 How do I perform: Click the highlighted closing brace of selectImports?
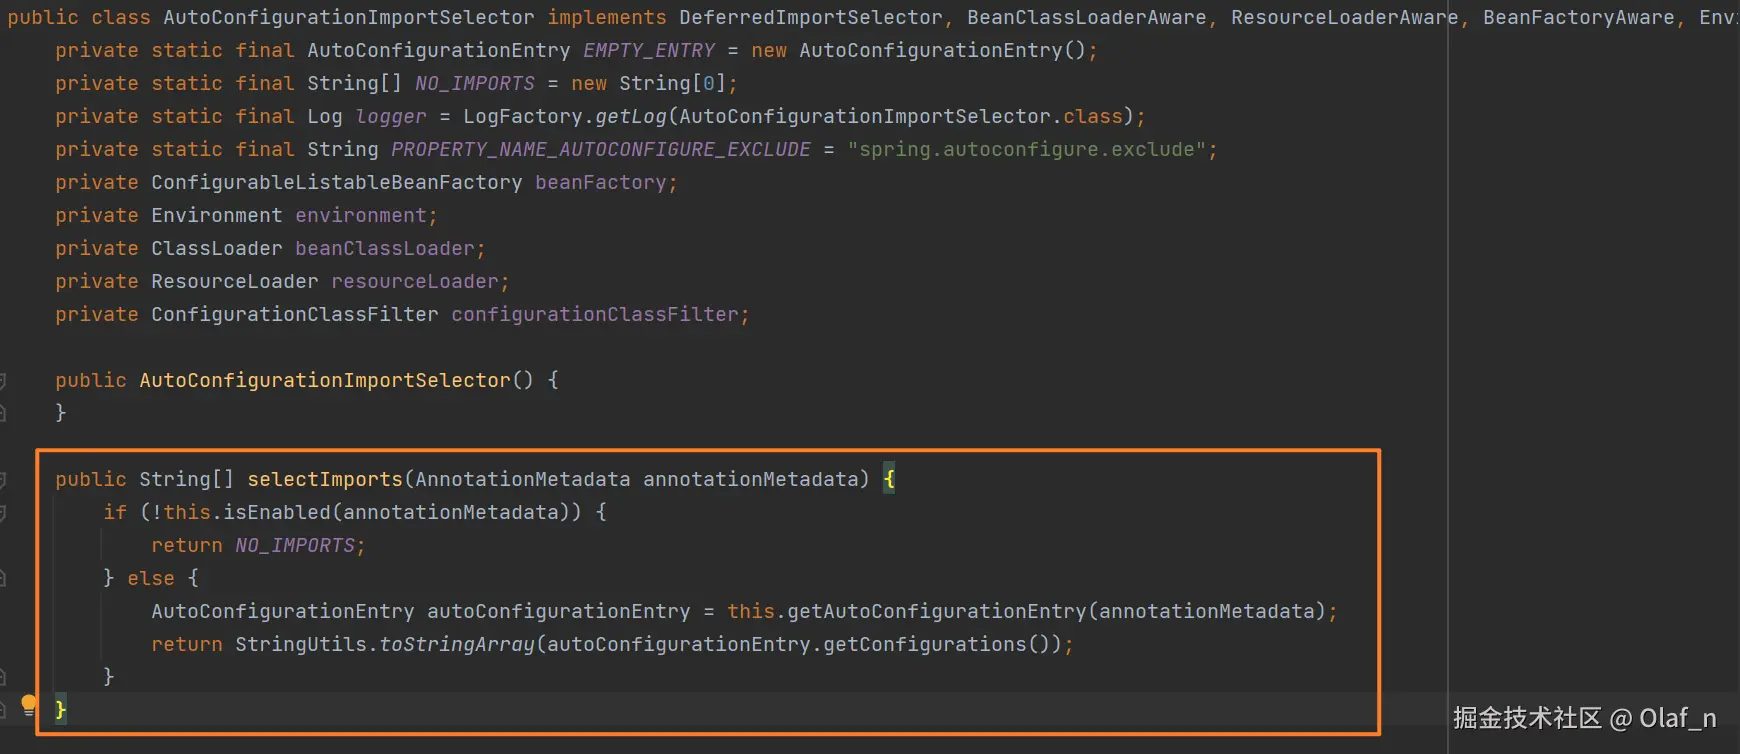coord(61,709)
